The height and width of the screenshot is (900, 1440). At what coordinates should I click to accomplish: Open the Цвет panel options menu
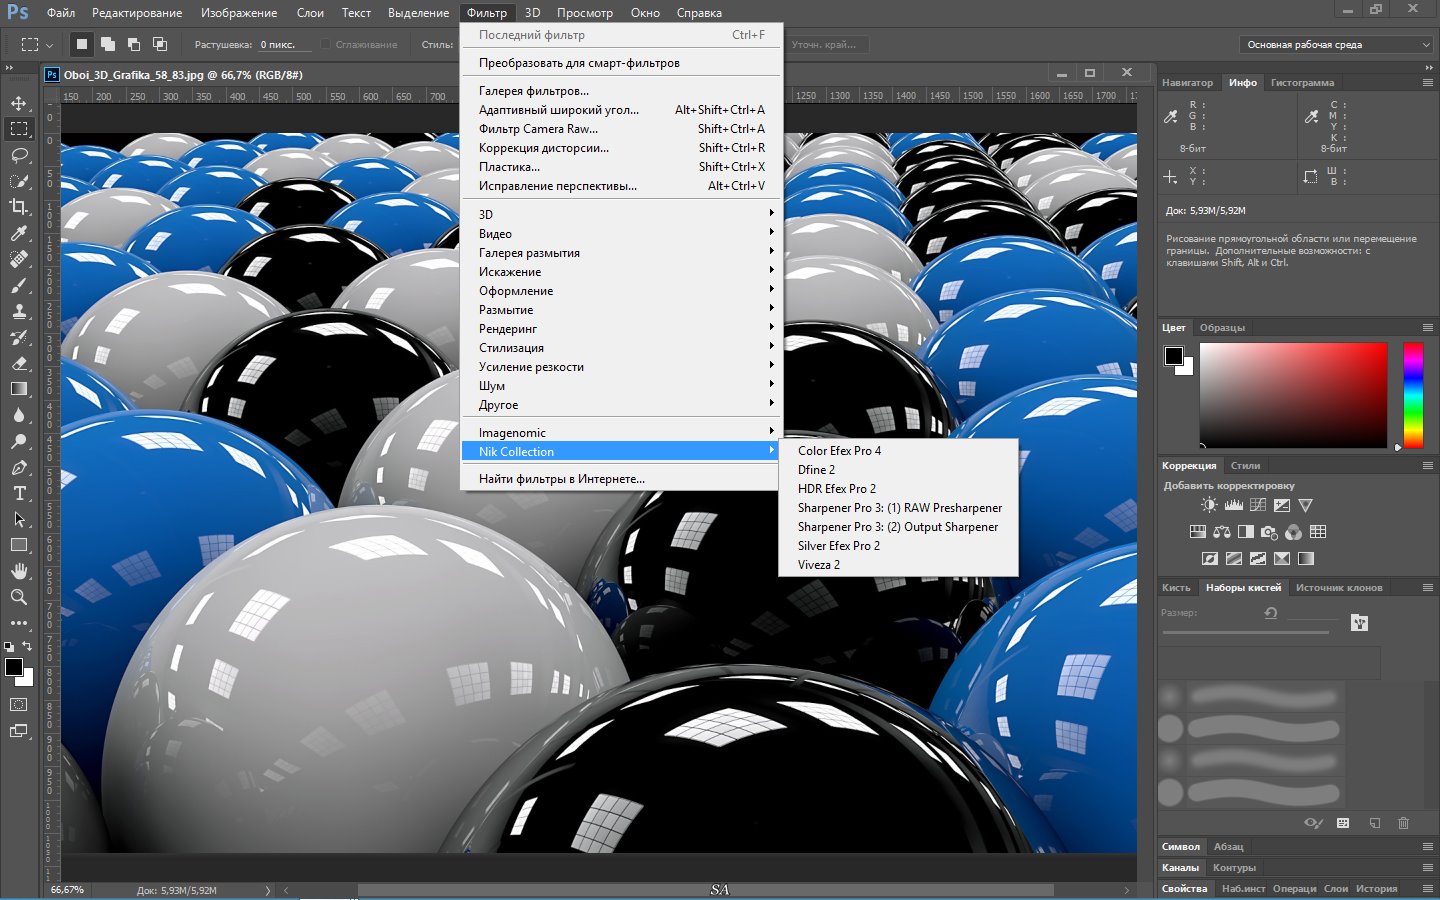coord(1427,327)
